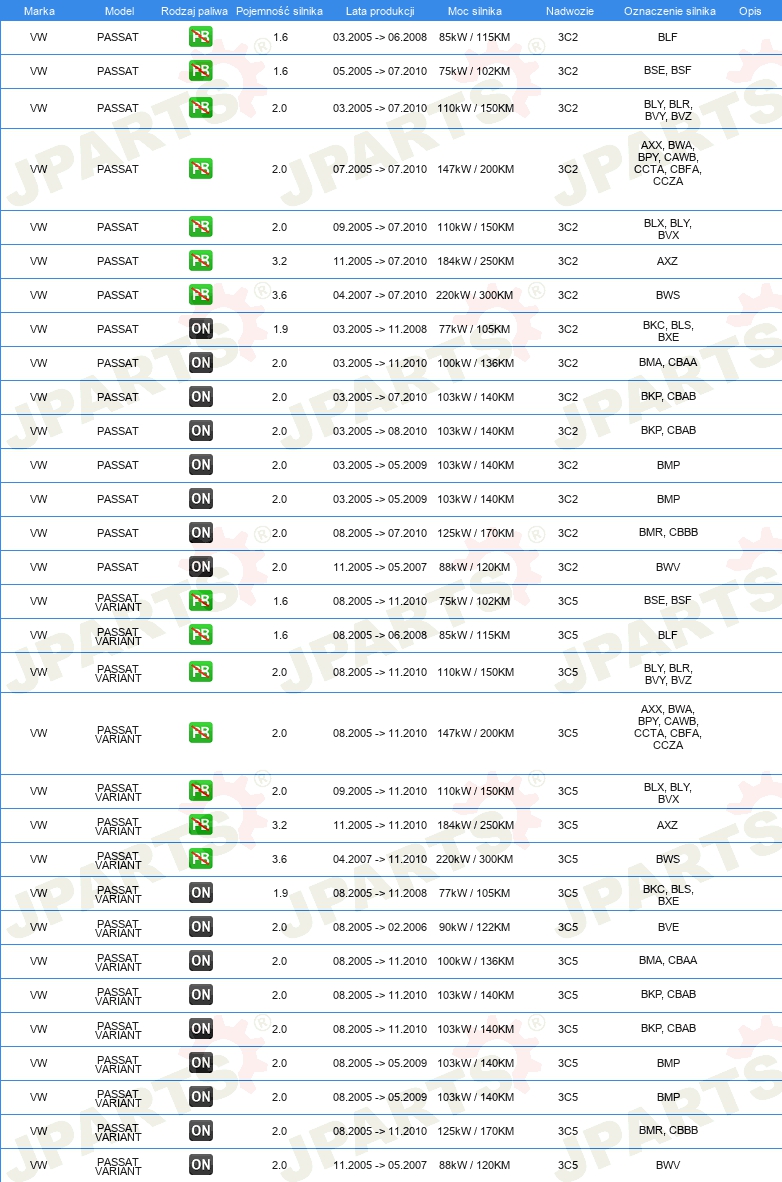Click the petrol icon in the 11.2005 -> 11.2010 row
782x1182 pixels.
tap(201, 825)
